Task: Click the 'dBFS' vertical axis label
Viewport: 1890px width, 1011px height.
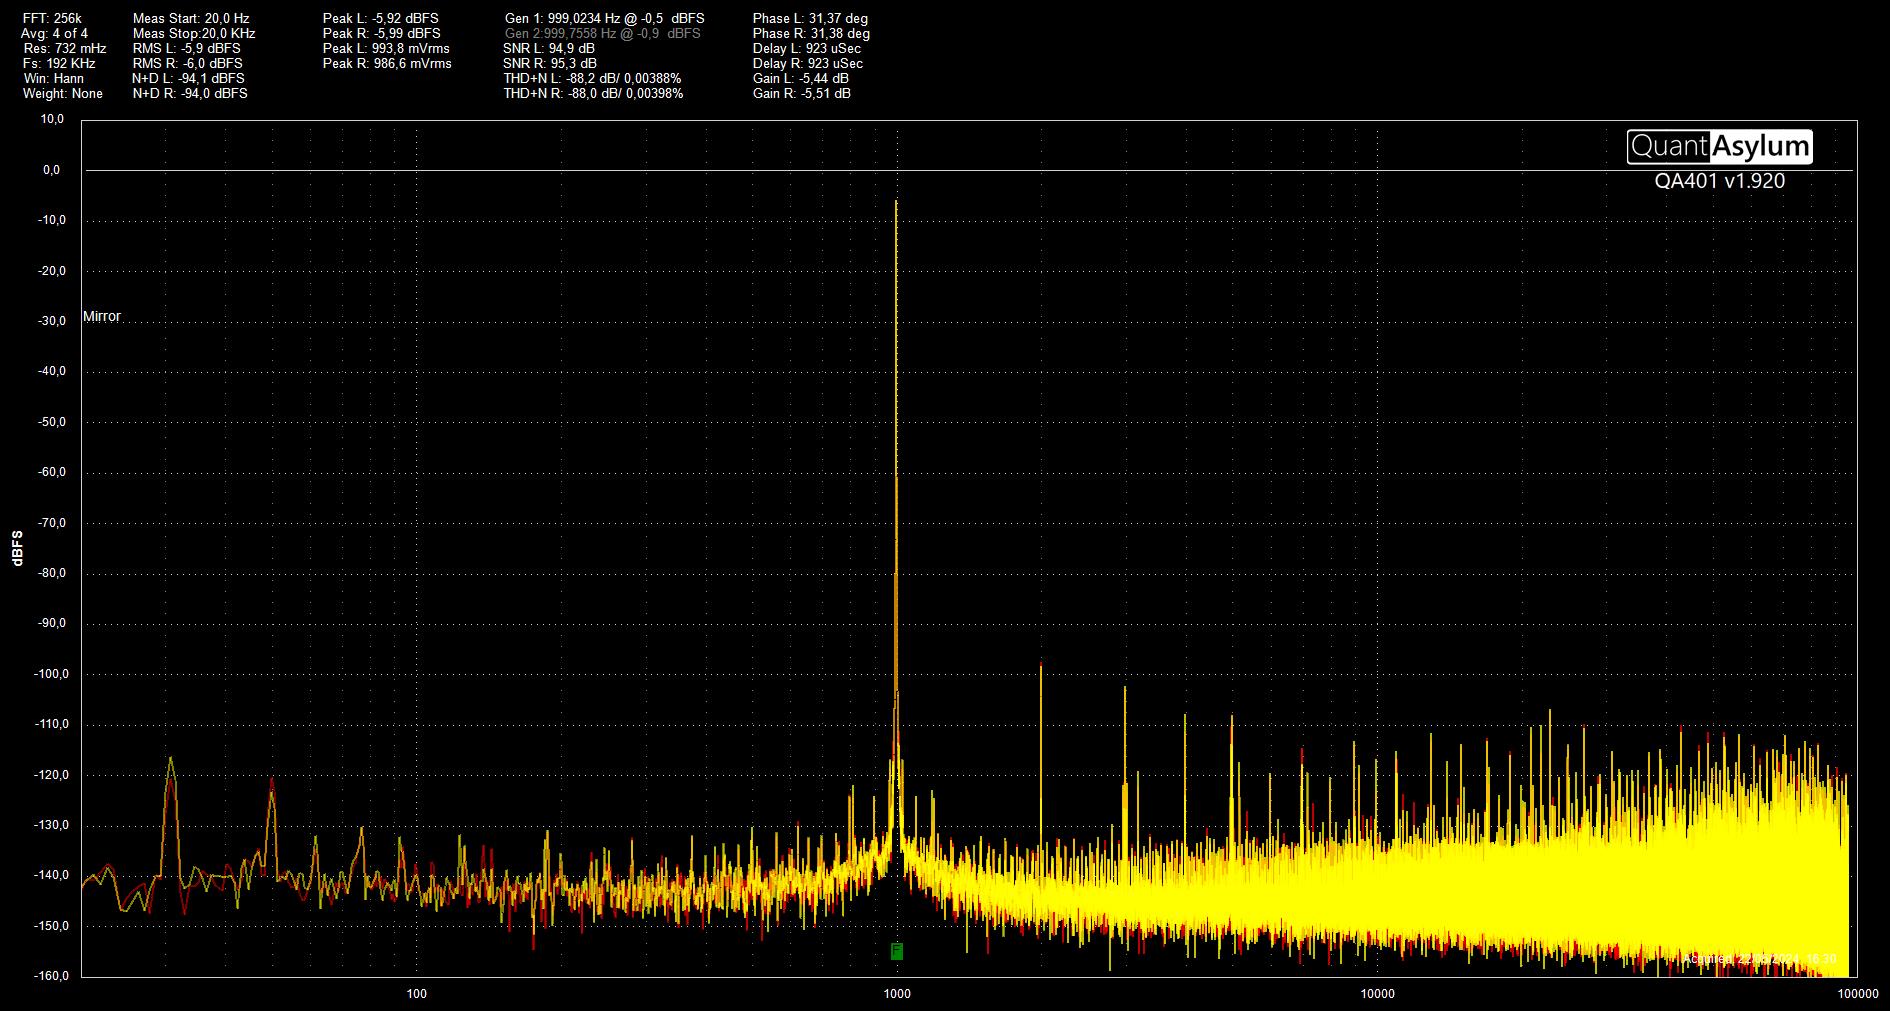Action: 17,548
